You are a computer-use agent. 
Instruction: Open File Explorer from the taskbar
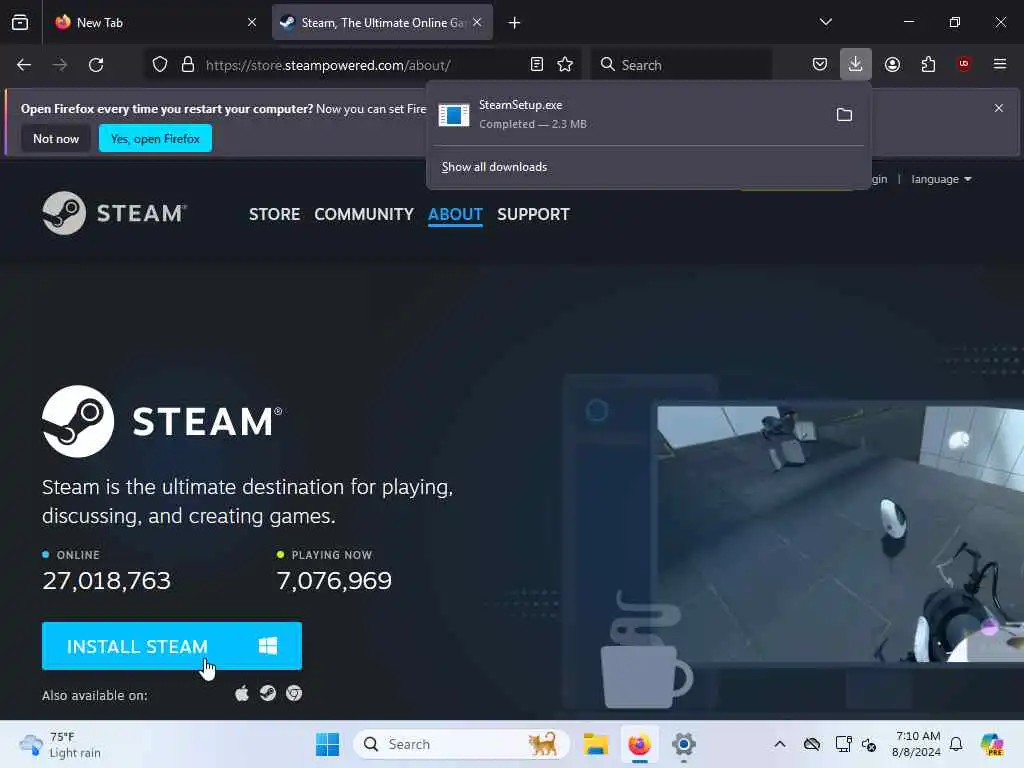[596, 744]
